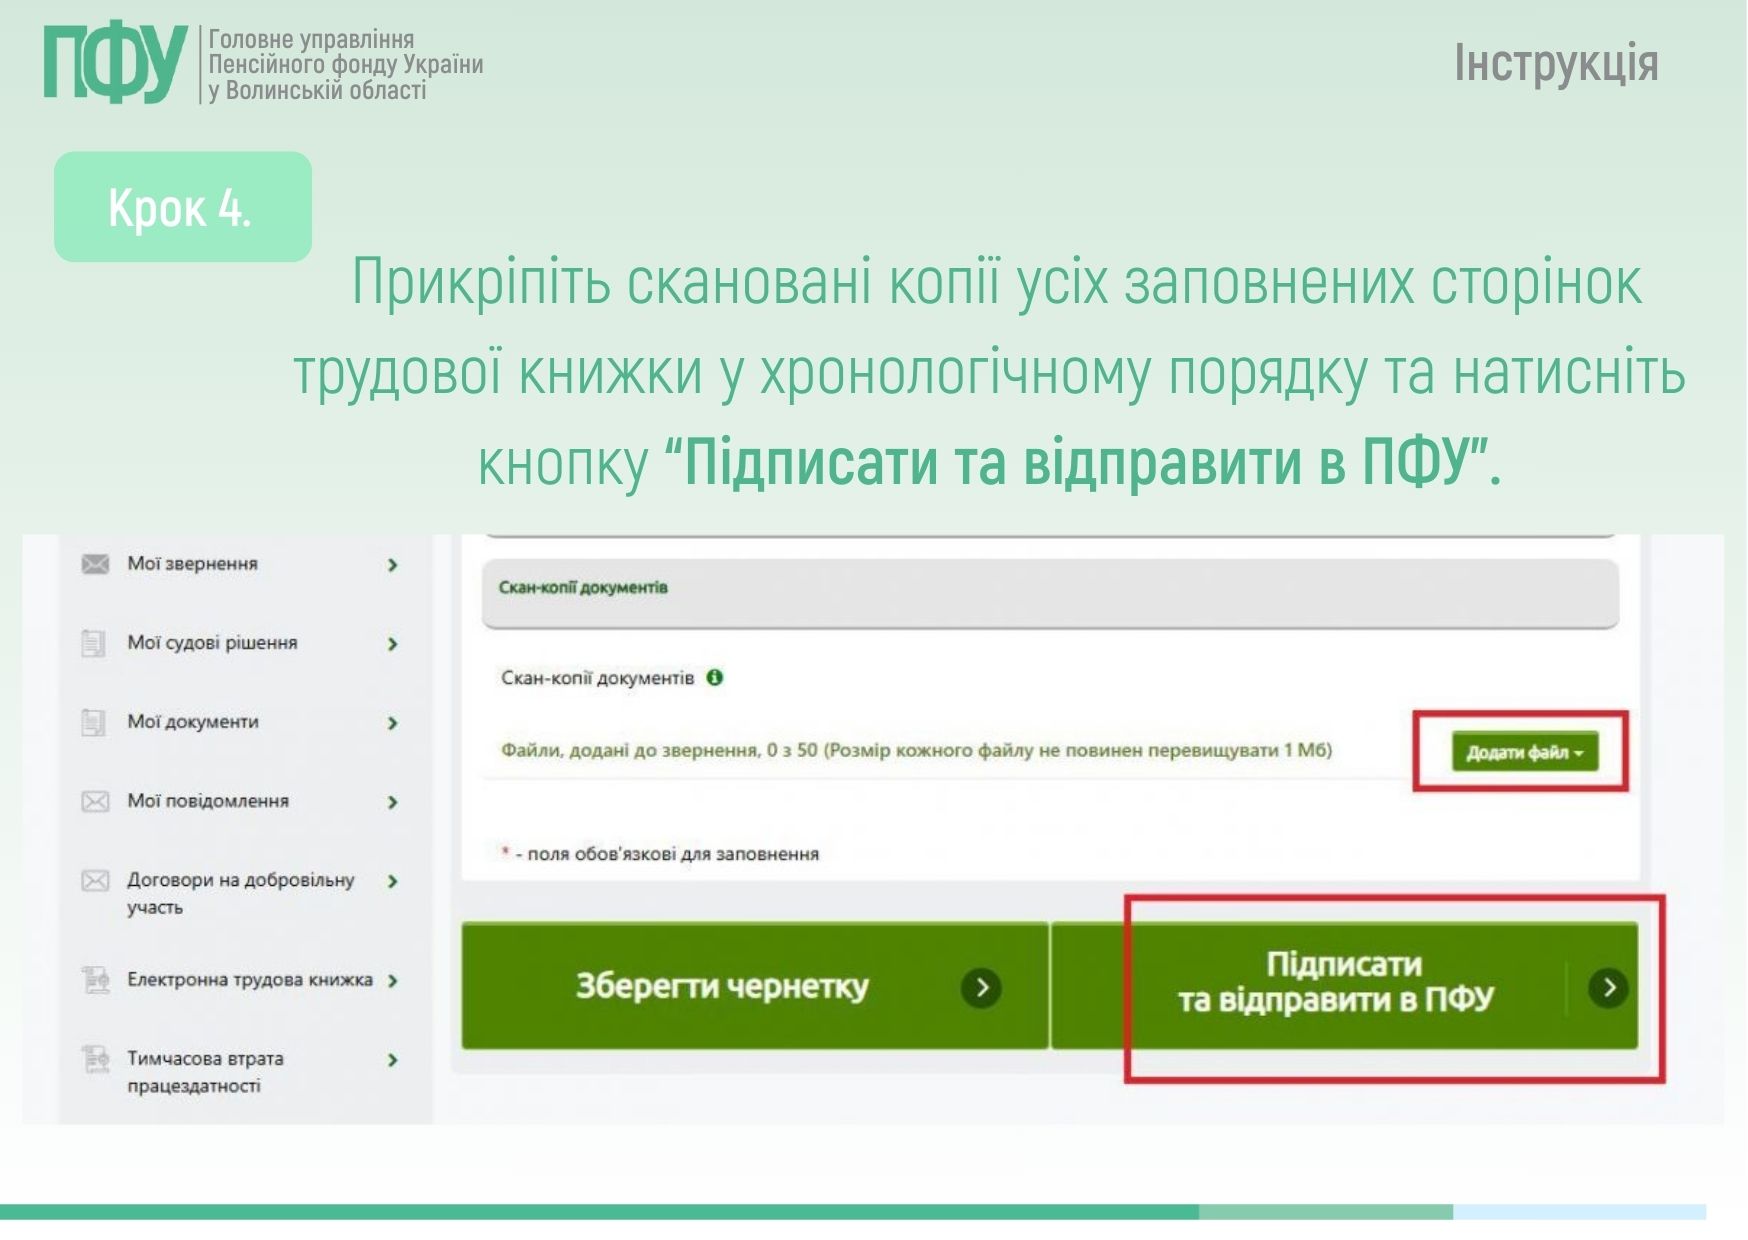Screen dimensions: 1748x1240
Task: Expand the Мої документи chevron arrow
Action: (x=392, y=723)
